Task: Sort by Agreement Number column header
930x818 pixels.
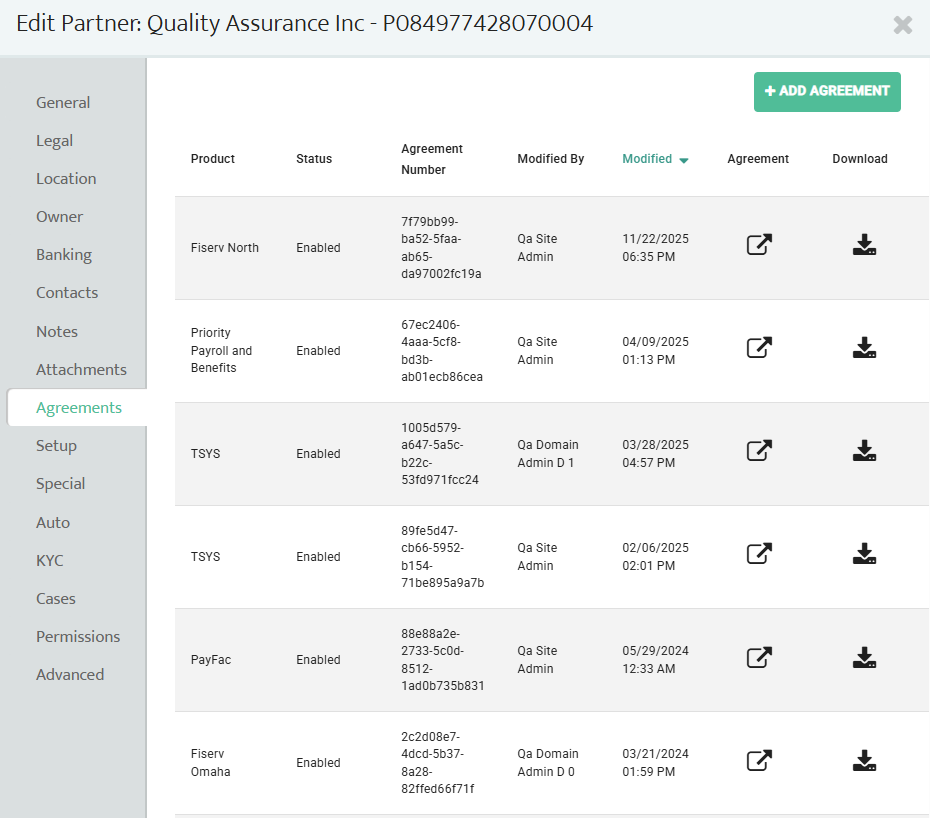Action: [x=432, y=159]
